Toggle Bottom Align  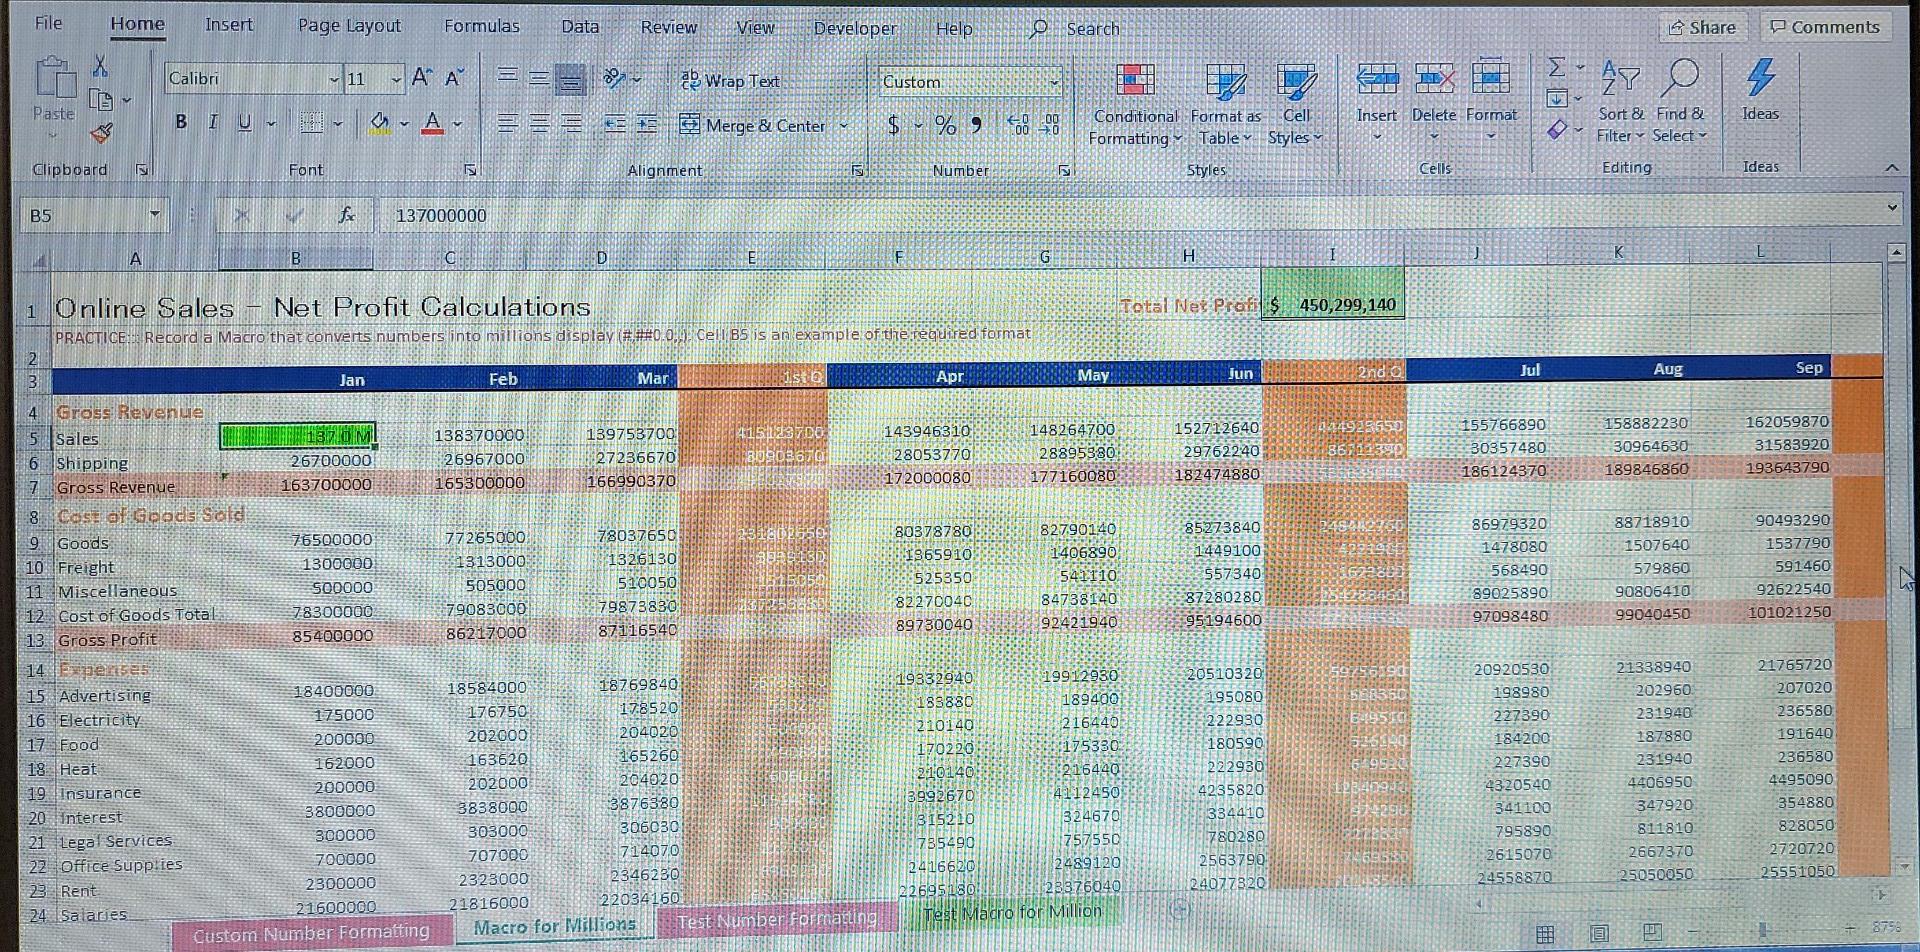(x=571, y=79)
